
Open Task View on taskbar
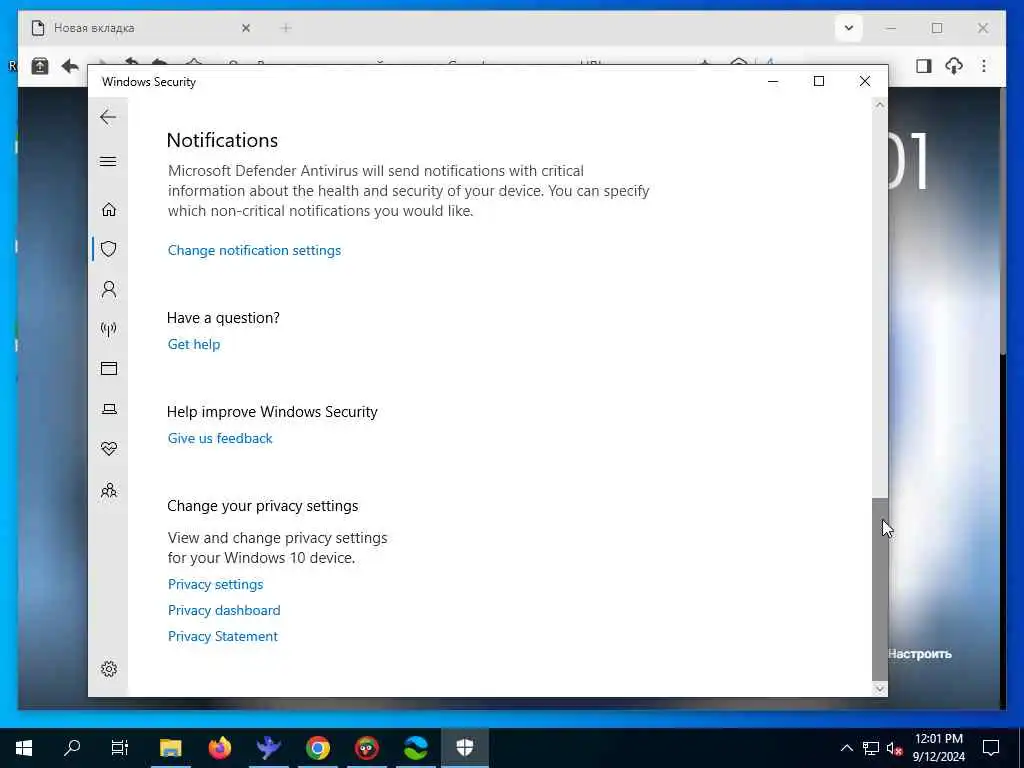pos(120,748)
